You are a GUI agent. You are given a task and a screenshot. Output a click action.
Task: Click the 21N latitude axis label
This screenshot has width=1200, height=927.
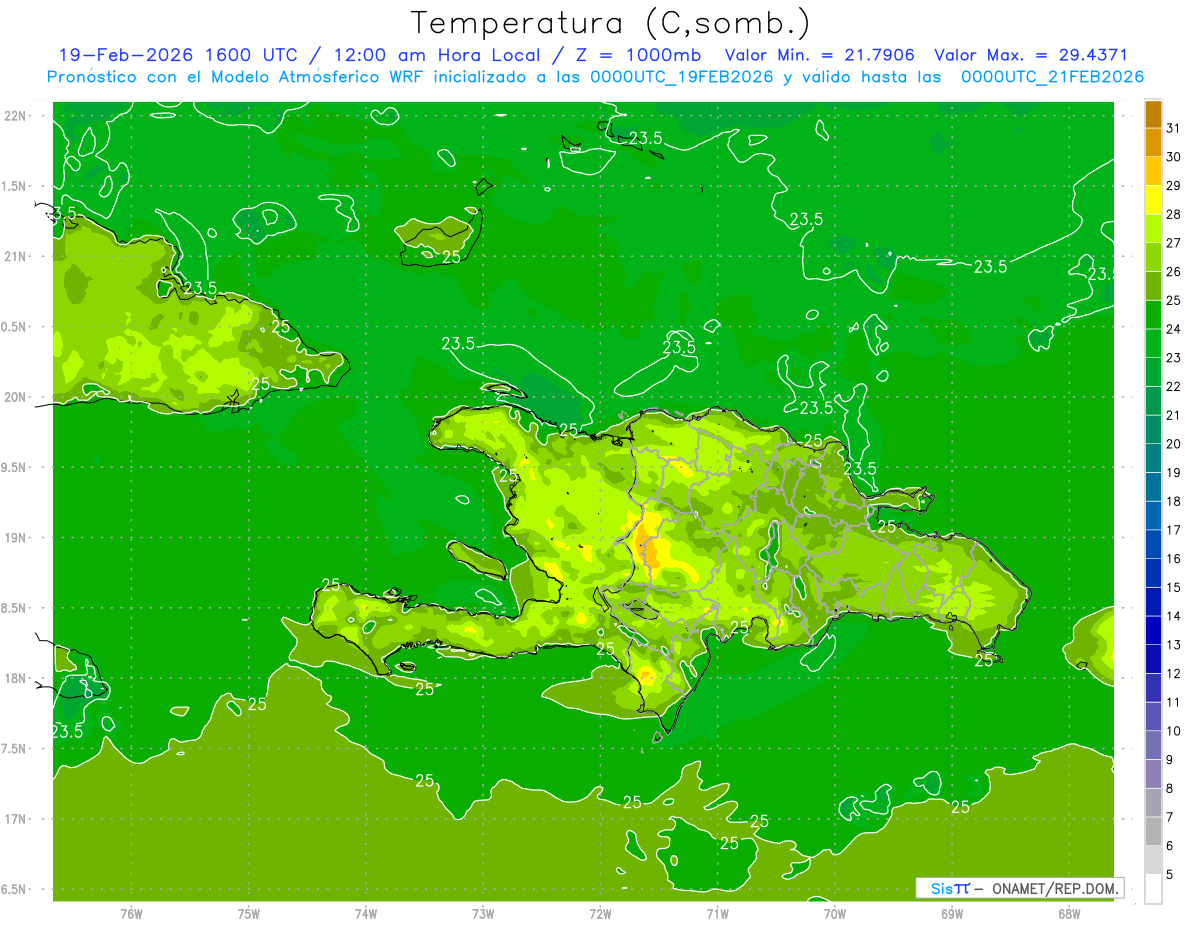(x=16, y=256)
